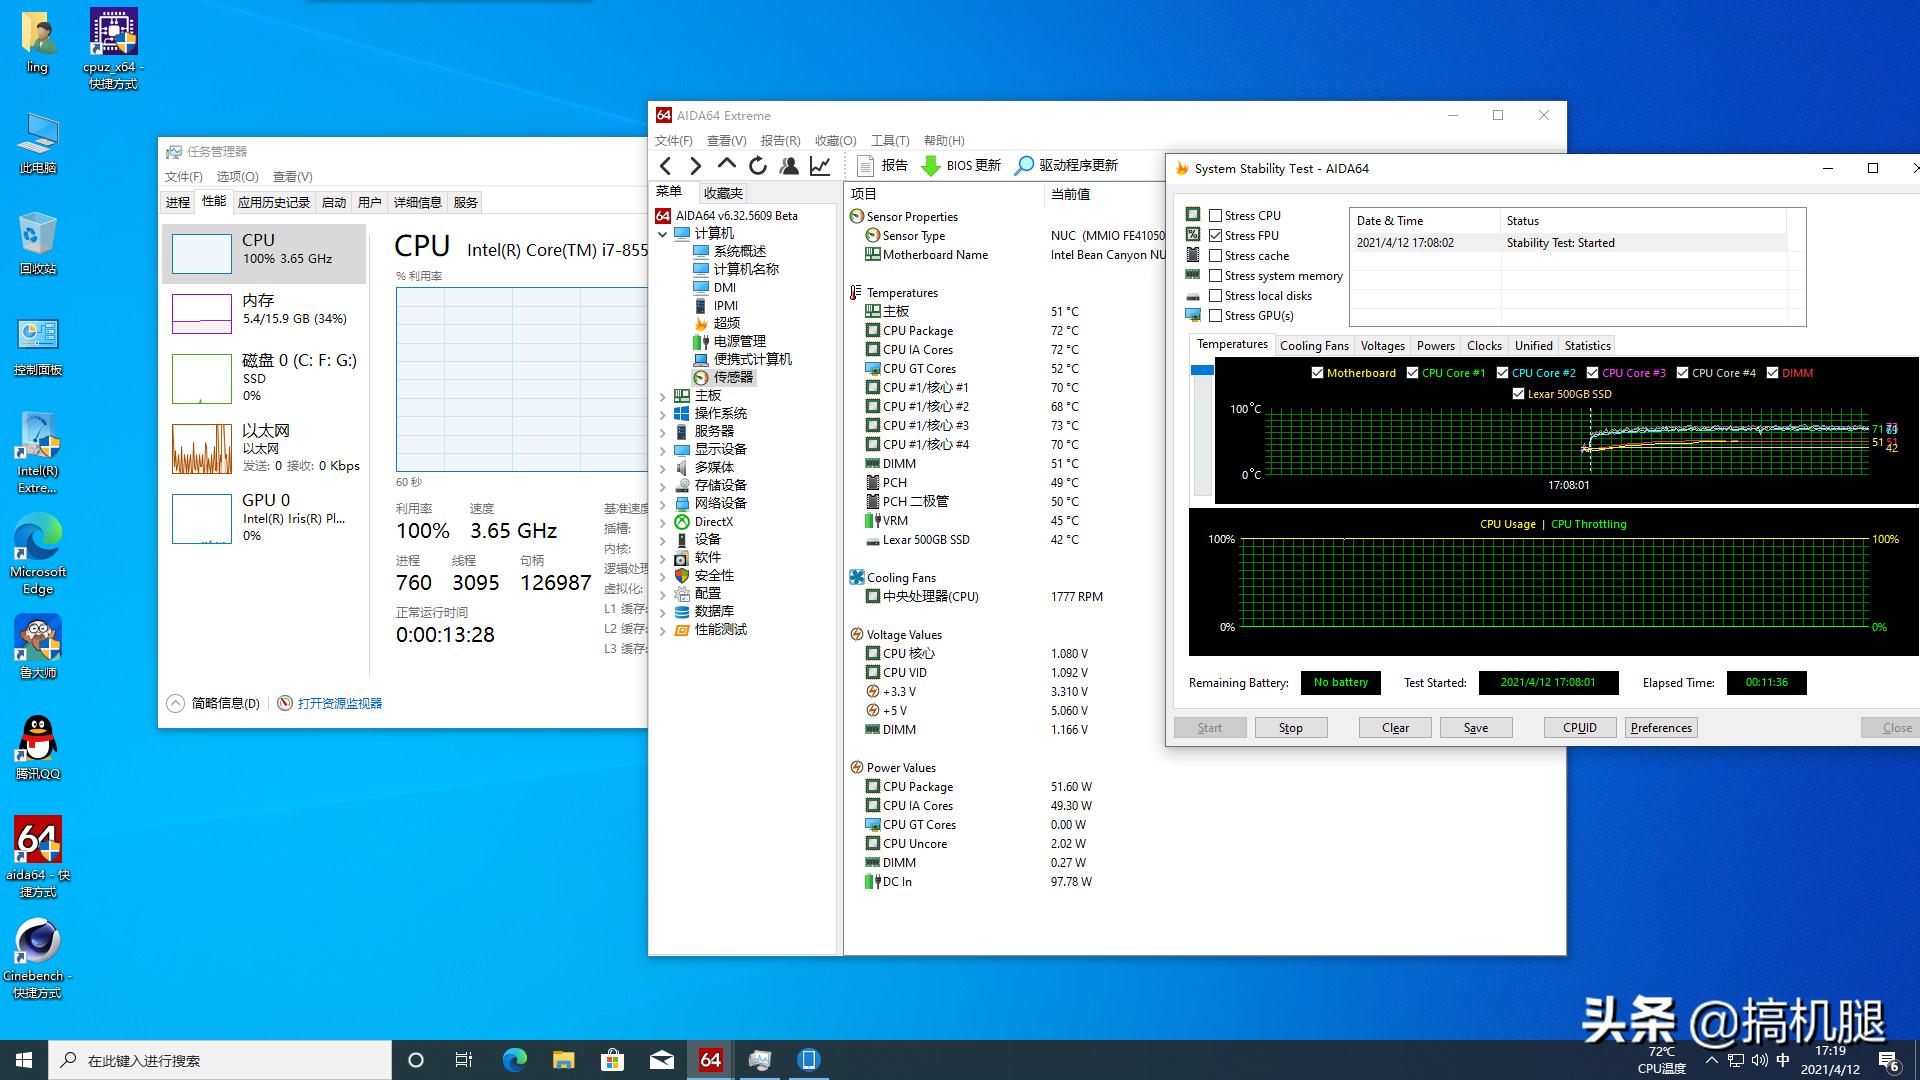The height and width of the screenshot is (1080, 1920).
Task: Click the navigation back arrow in AIDA64
Action: (x=665, y=165)
